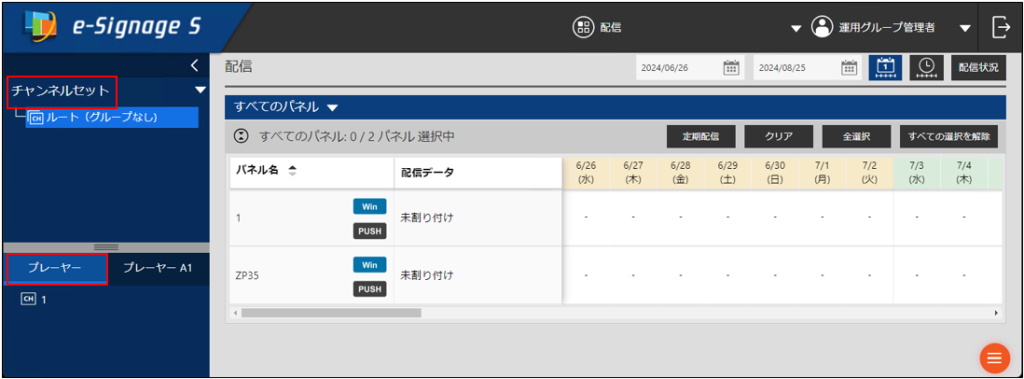Switch to clock time view icon
Screen dimensions: 1024x379
coord(927,67)
